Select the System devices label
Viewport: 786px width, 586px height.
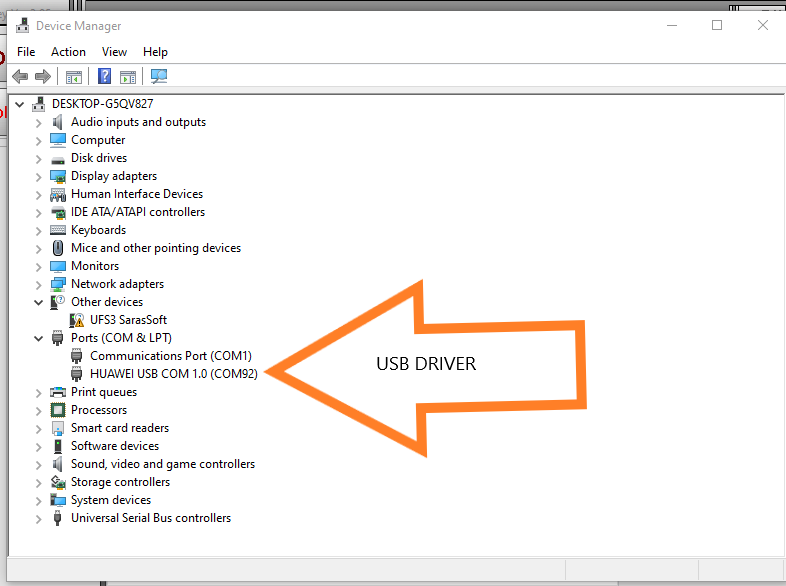111,500
